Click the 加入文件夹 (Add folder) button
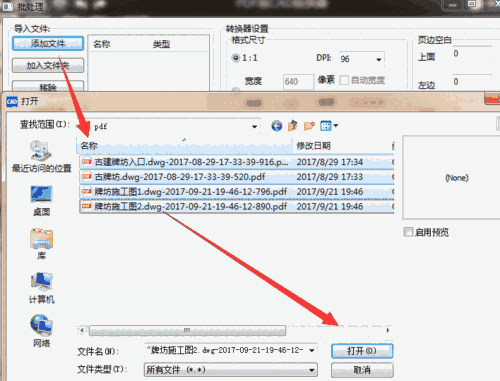This screenshot has height=381, width=500. 48,65
